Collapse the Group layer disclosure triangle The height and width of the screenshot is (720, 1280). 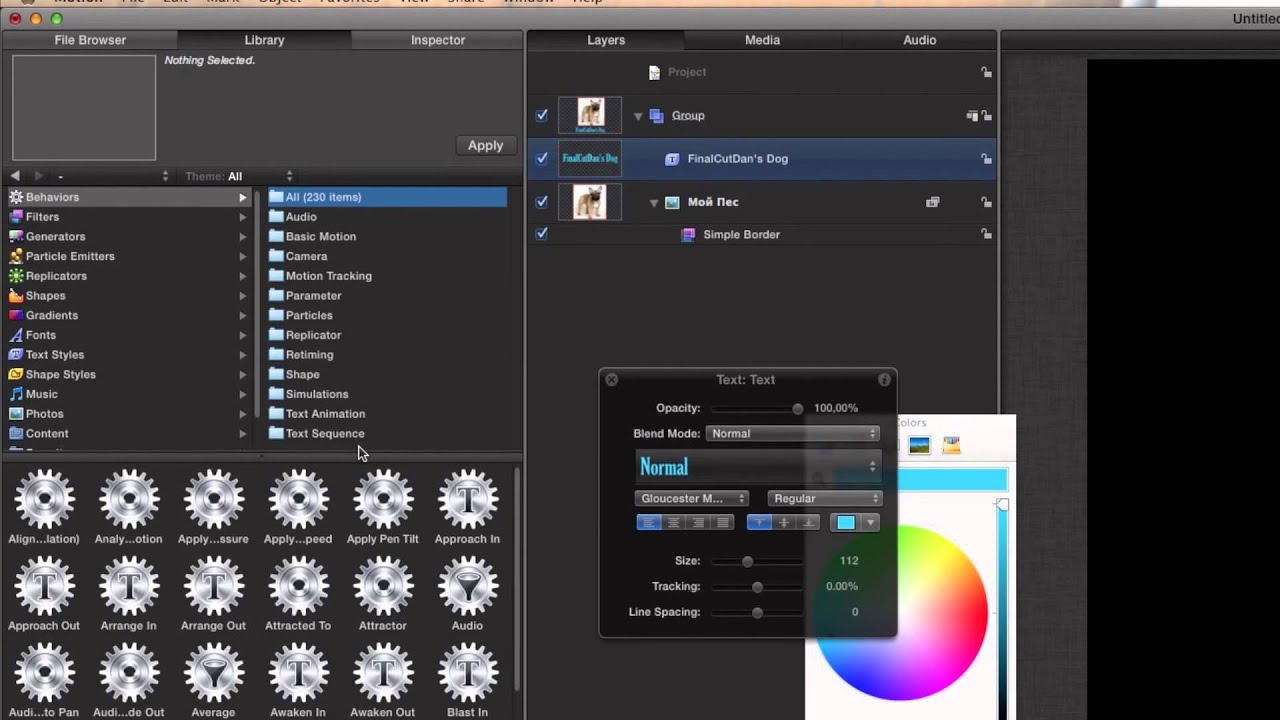[638, 116]
